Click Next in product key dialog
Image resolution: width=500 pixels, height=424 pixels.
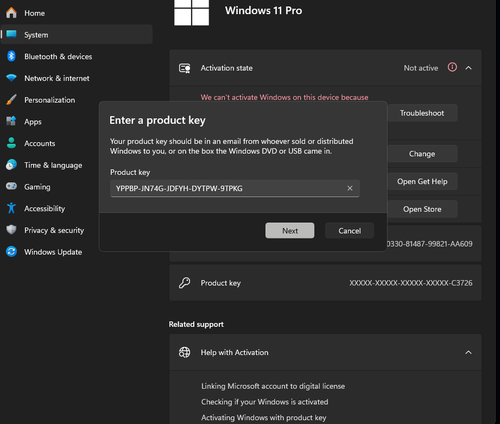[x=290, y=231]
